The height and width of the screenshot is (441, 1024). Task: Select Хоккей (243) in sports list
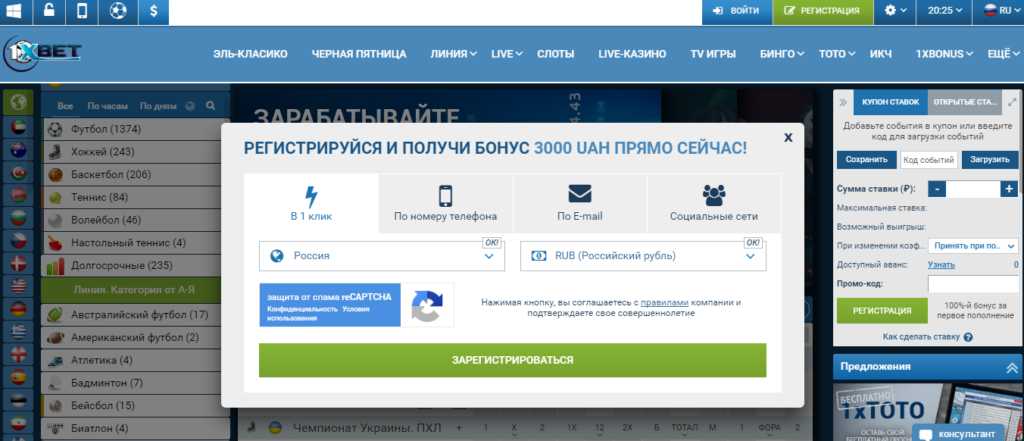[x=133, y=152]
